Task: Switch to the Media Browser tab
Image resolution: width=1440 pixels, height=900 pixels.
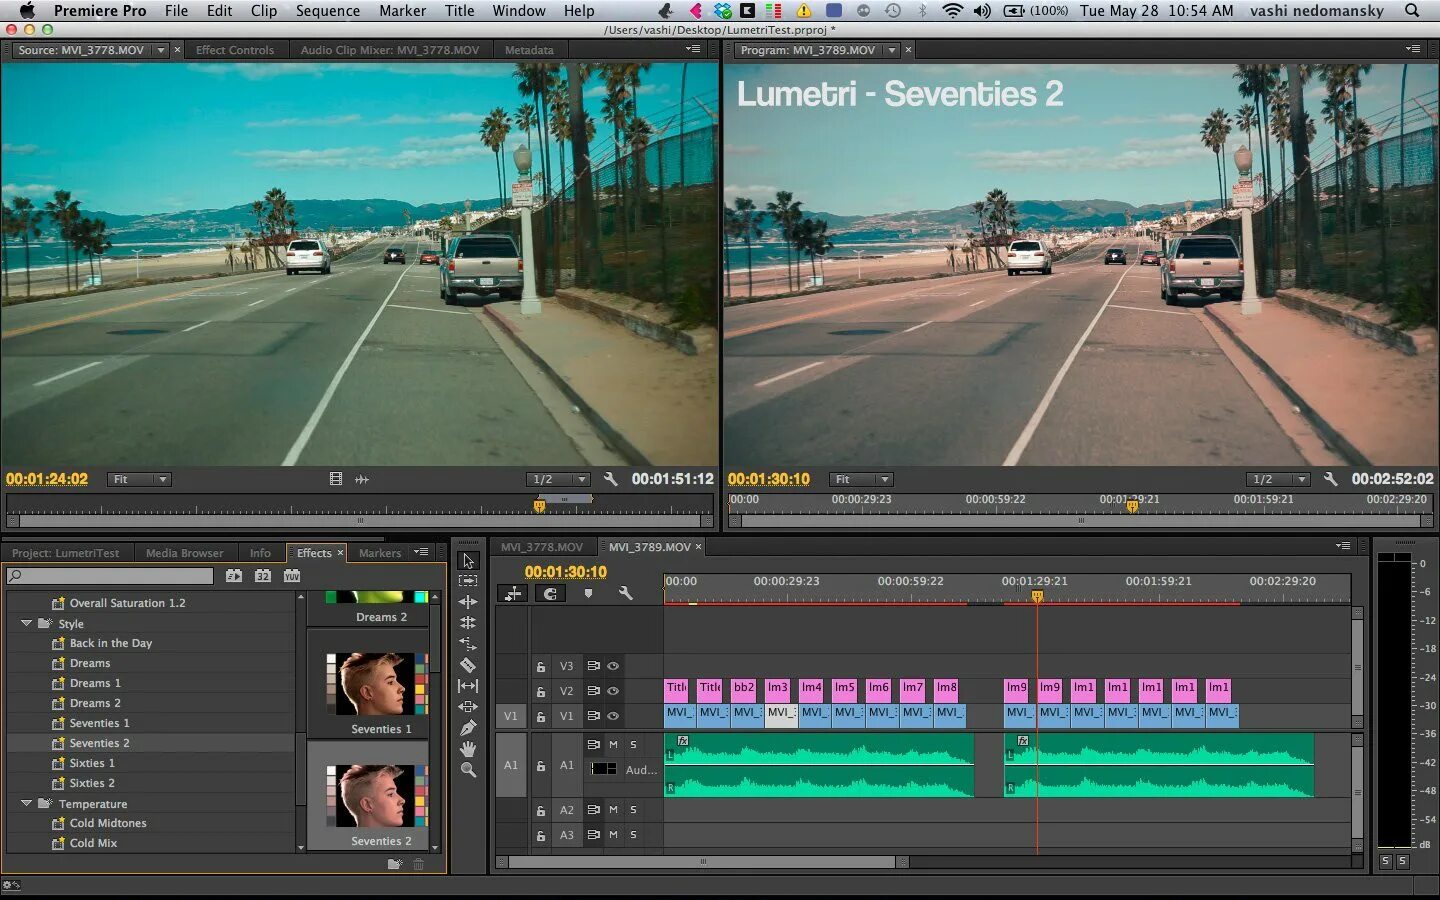Action: [x=184, y=553]
